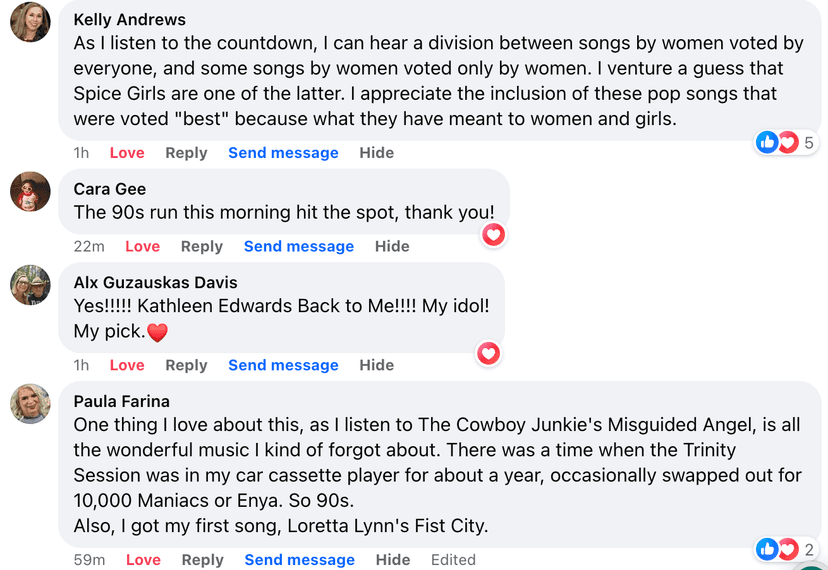Click Alx Guzauskas Davis' avatar
This screenshot has width=828, height=570.
tap(30, 285)
